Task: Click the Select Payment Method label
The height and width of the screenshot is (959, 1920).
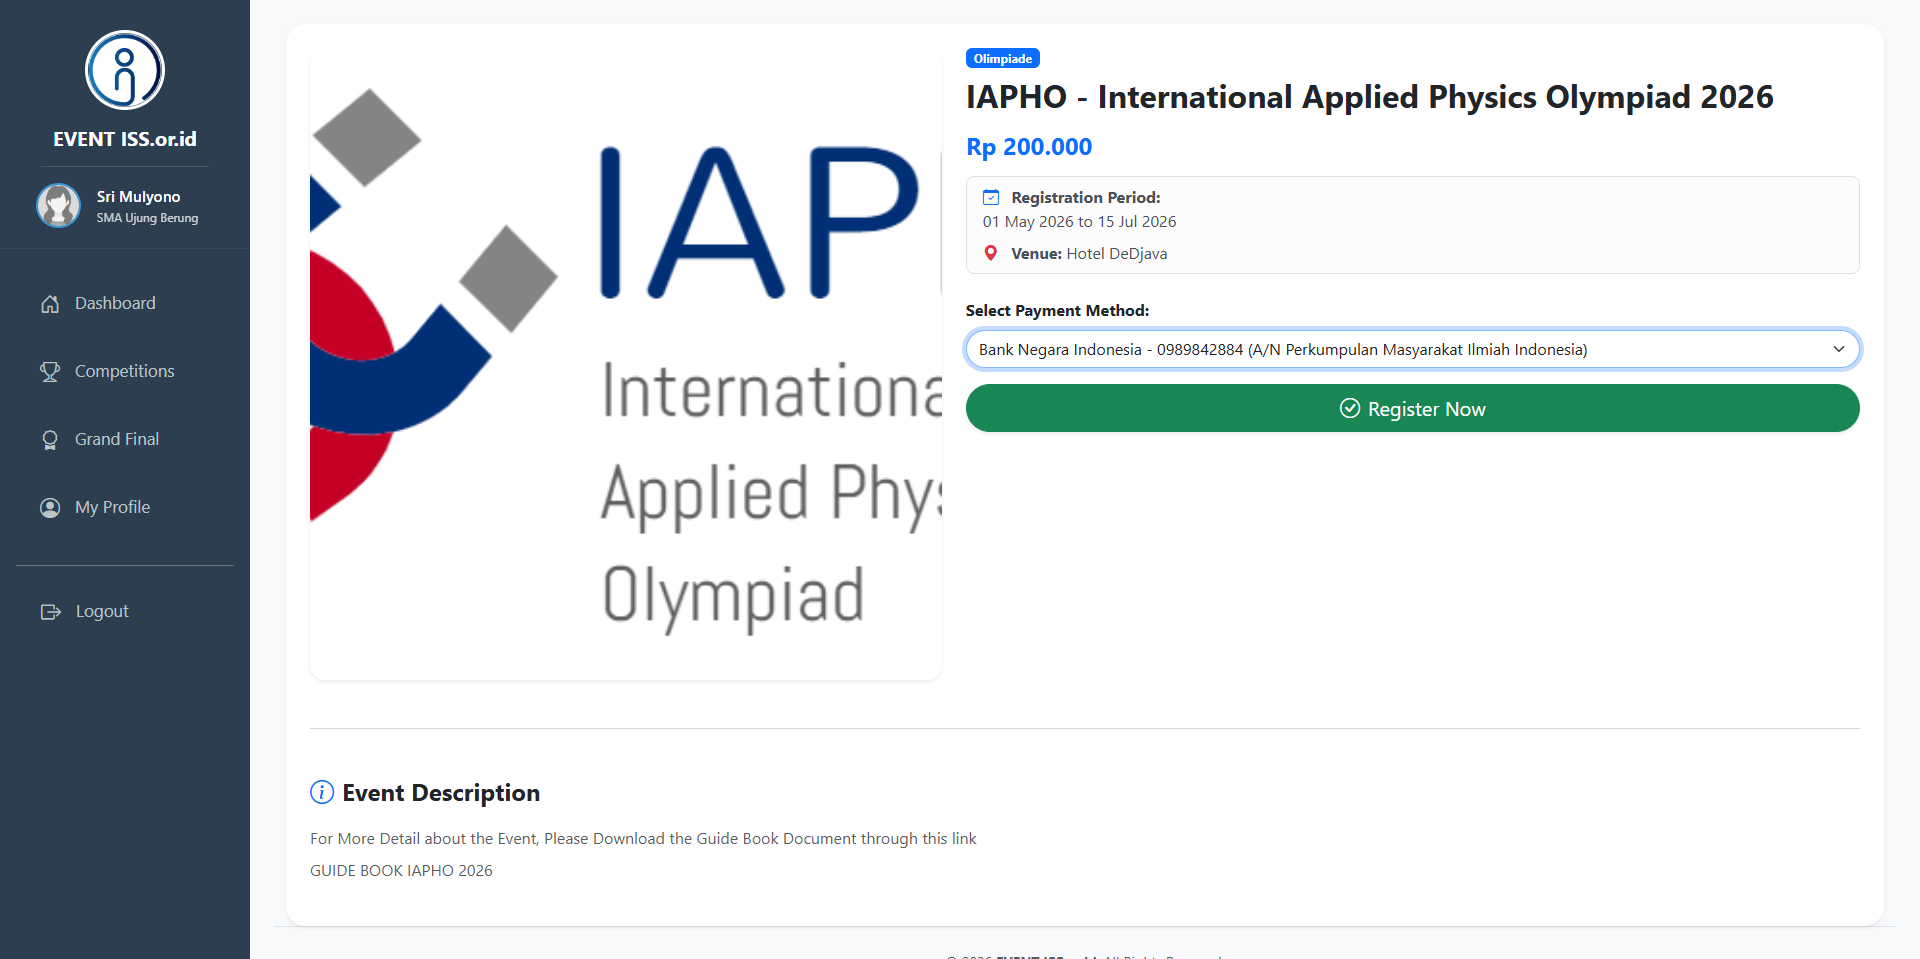Action: pos(1057,310)
